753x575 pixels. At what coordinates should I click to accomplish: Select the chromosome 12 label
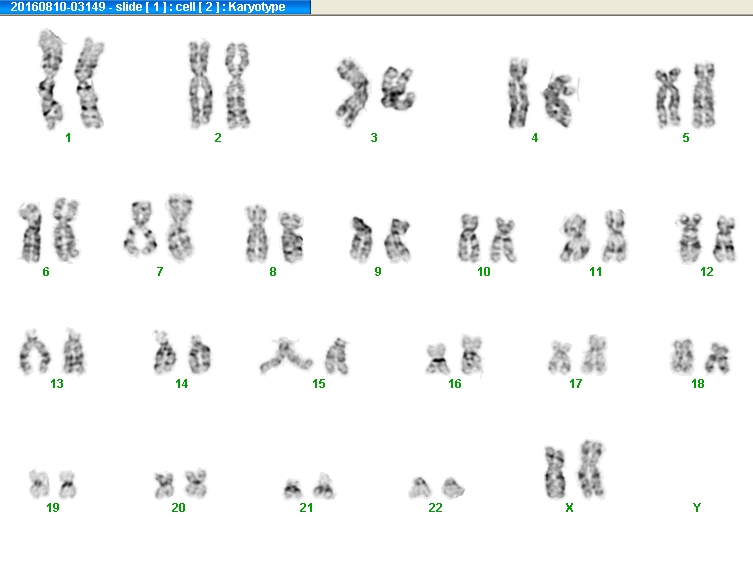(706, 272)
